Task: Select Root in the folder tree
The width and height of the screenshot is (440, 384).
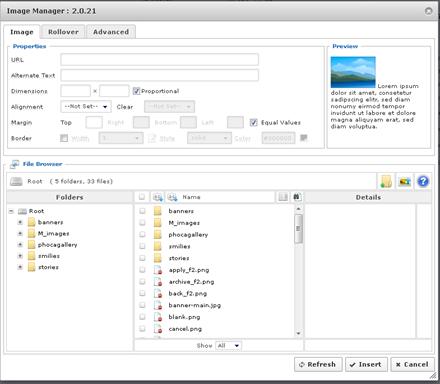Action: coord(36,211)
